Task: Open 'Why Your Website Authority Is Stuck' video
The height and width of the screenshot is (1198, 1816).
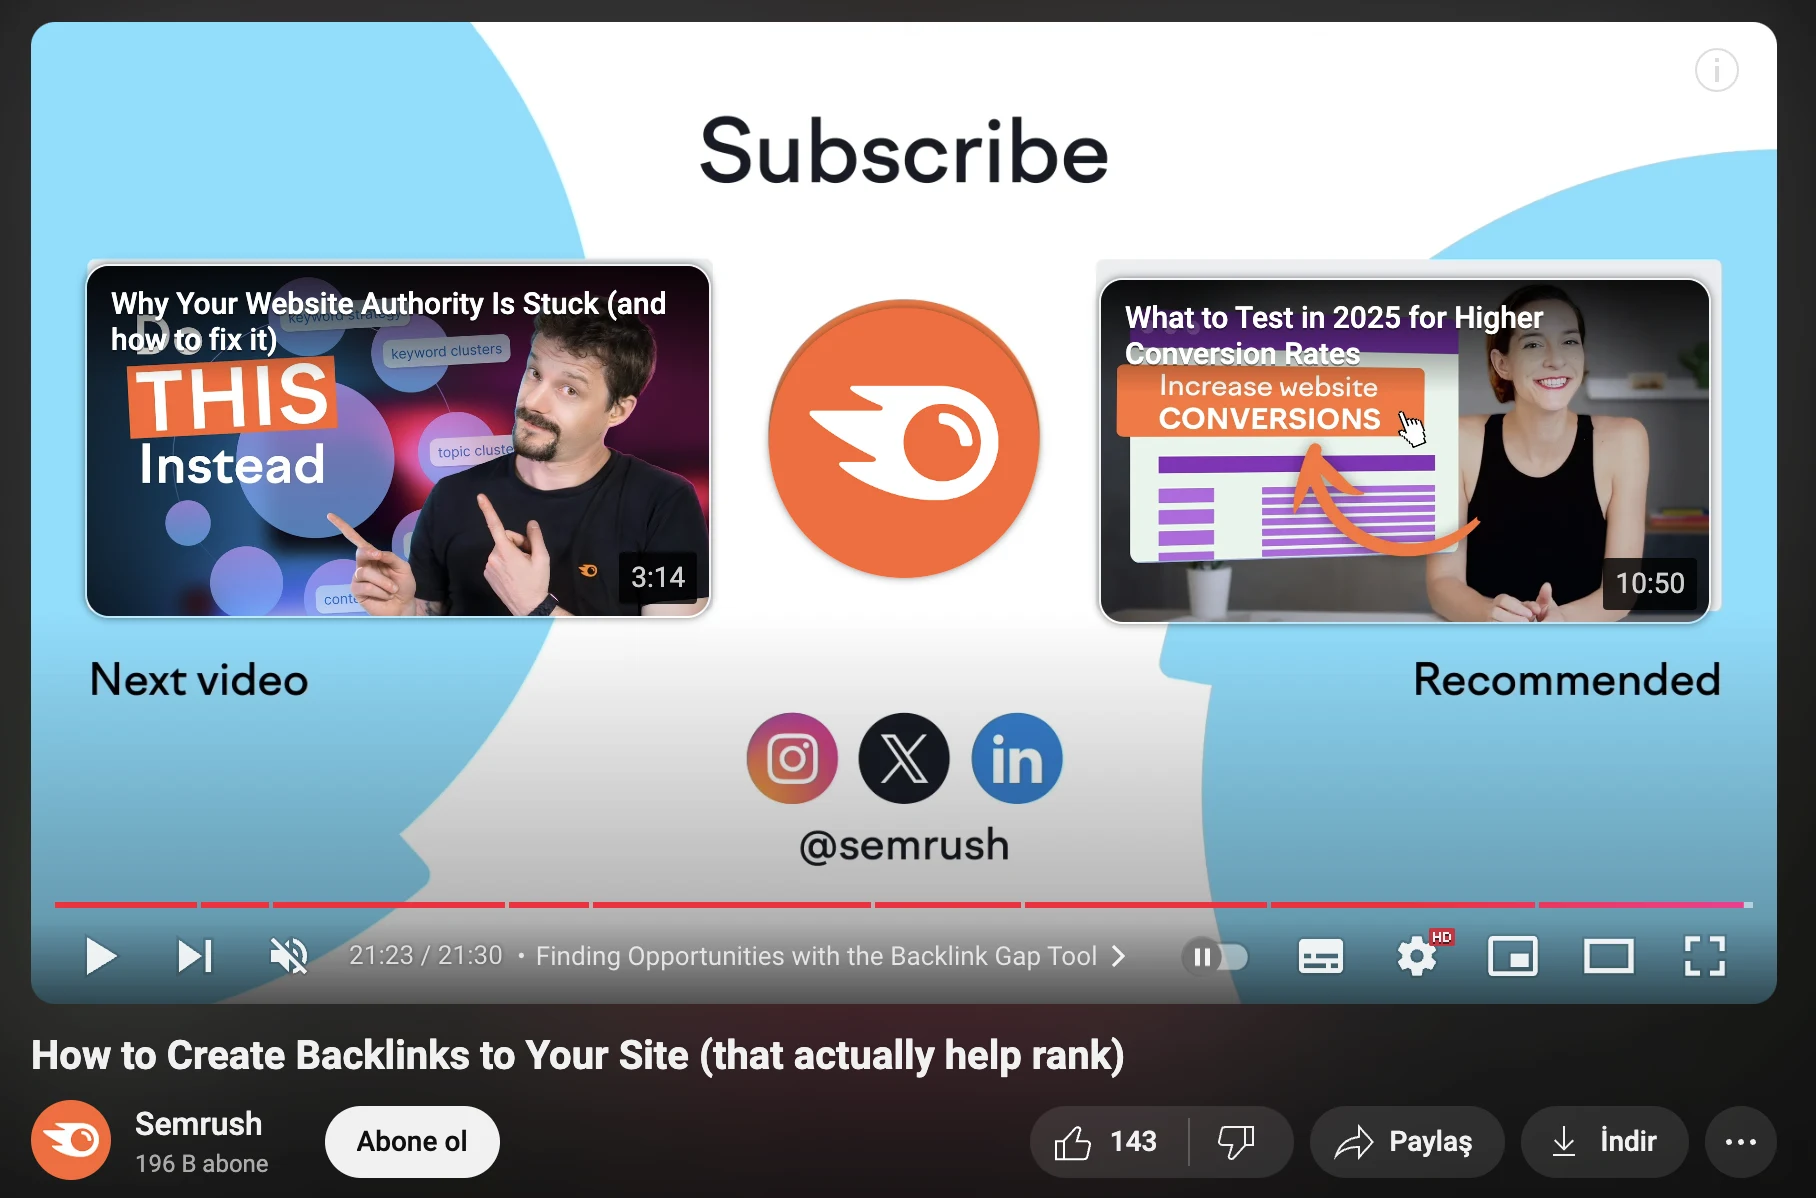Action: tap(398, 441)
